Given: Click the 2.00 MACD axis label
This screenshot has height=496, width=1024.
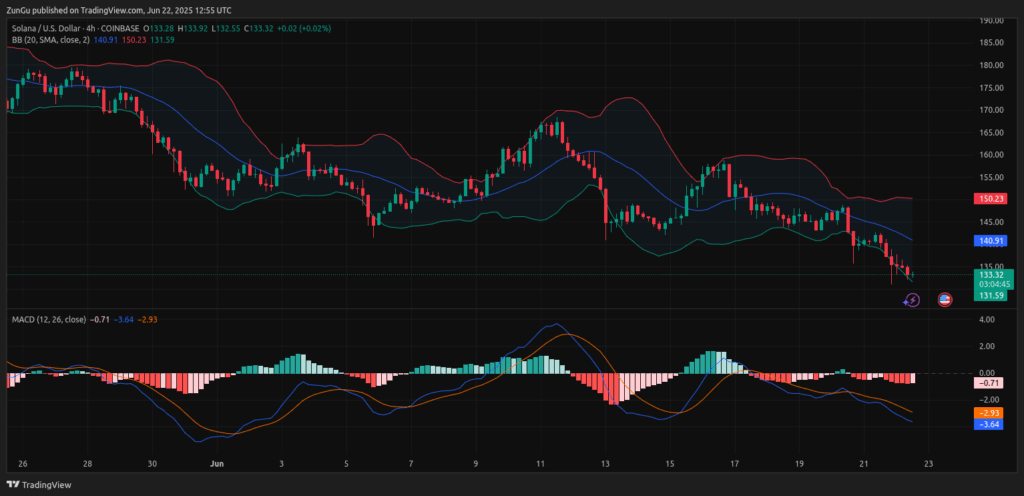Looking at the screenshot, I should pos(987,346).
